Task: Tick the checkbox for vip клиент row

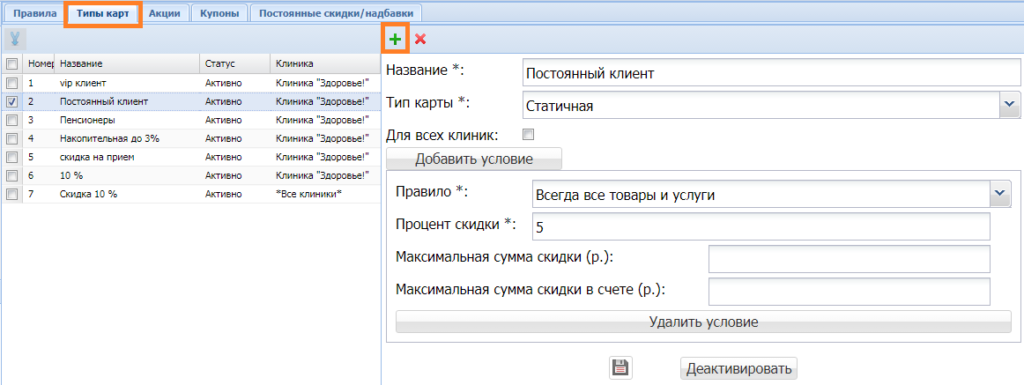Action: pyautogui.click(x=12, y=83)
